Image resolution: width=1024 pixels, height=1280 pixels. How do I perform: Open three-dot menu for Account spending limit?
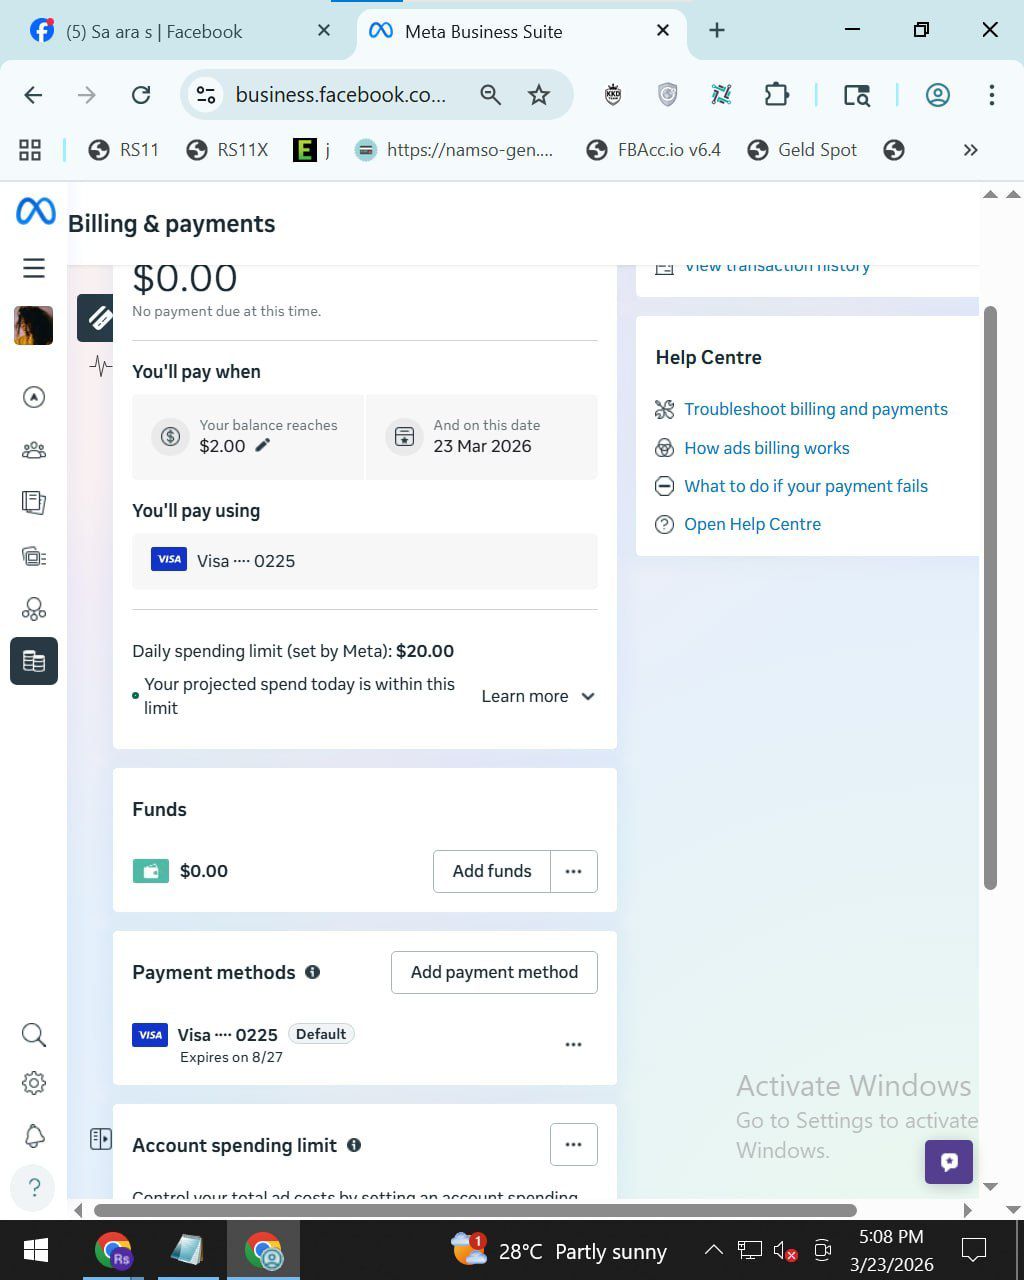[574, 1145]
